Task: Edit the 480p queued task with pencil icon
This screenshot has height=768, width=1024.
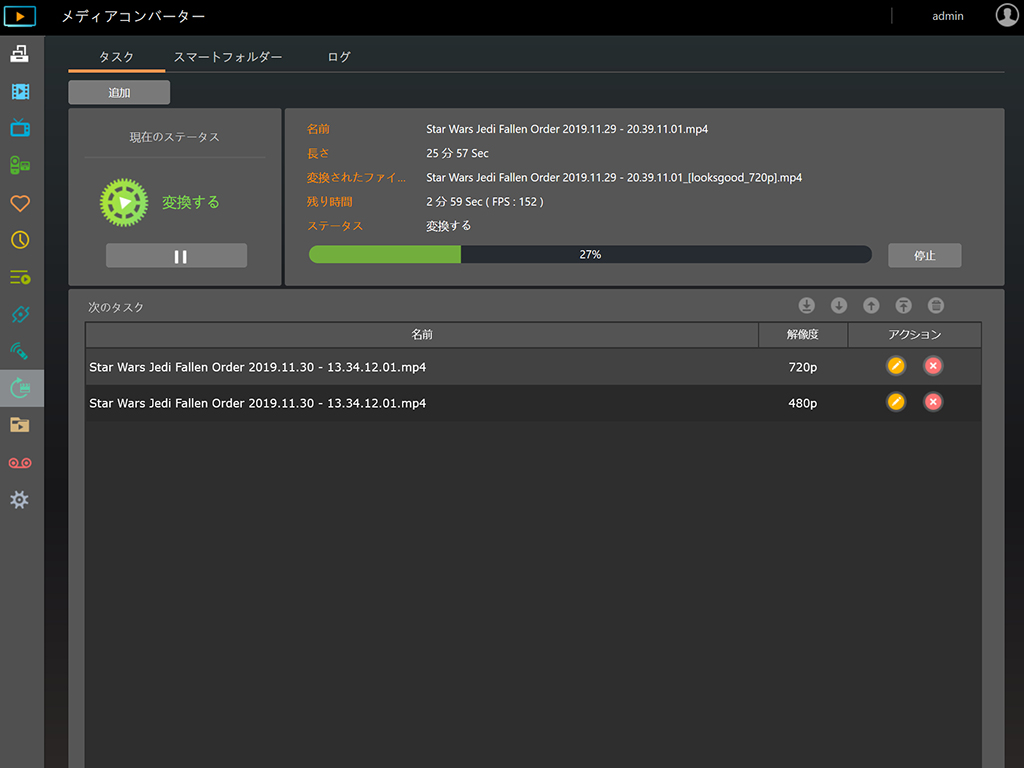Action: pos(896,402)
